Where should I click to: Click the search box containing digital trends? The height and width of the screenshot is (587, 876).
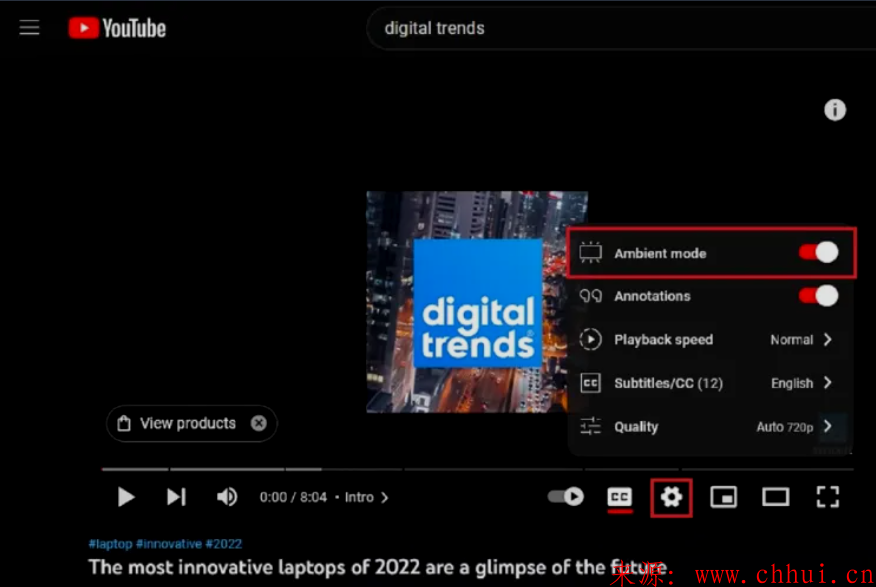pos(620,28)
